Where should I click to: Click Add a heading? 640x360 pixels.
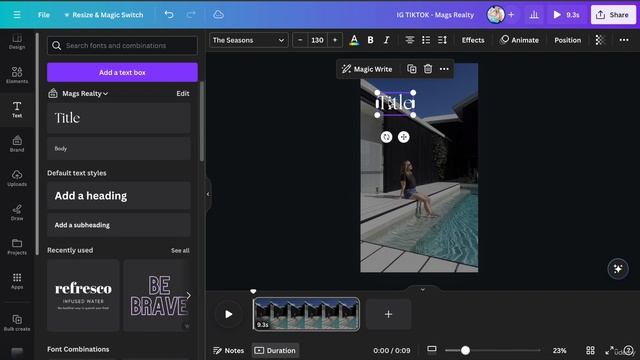click(119, 196)
